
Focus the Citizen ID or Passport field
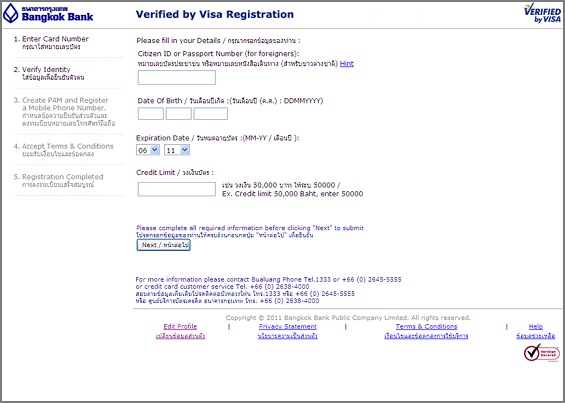coord(177,78)
